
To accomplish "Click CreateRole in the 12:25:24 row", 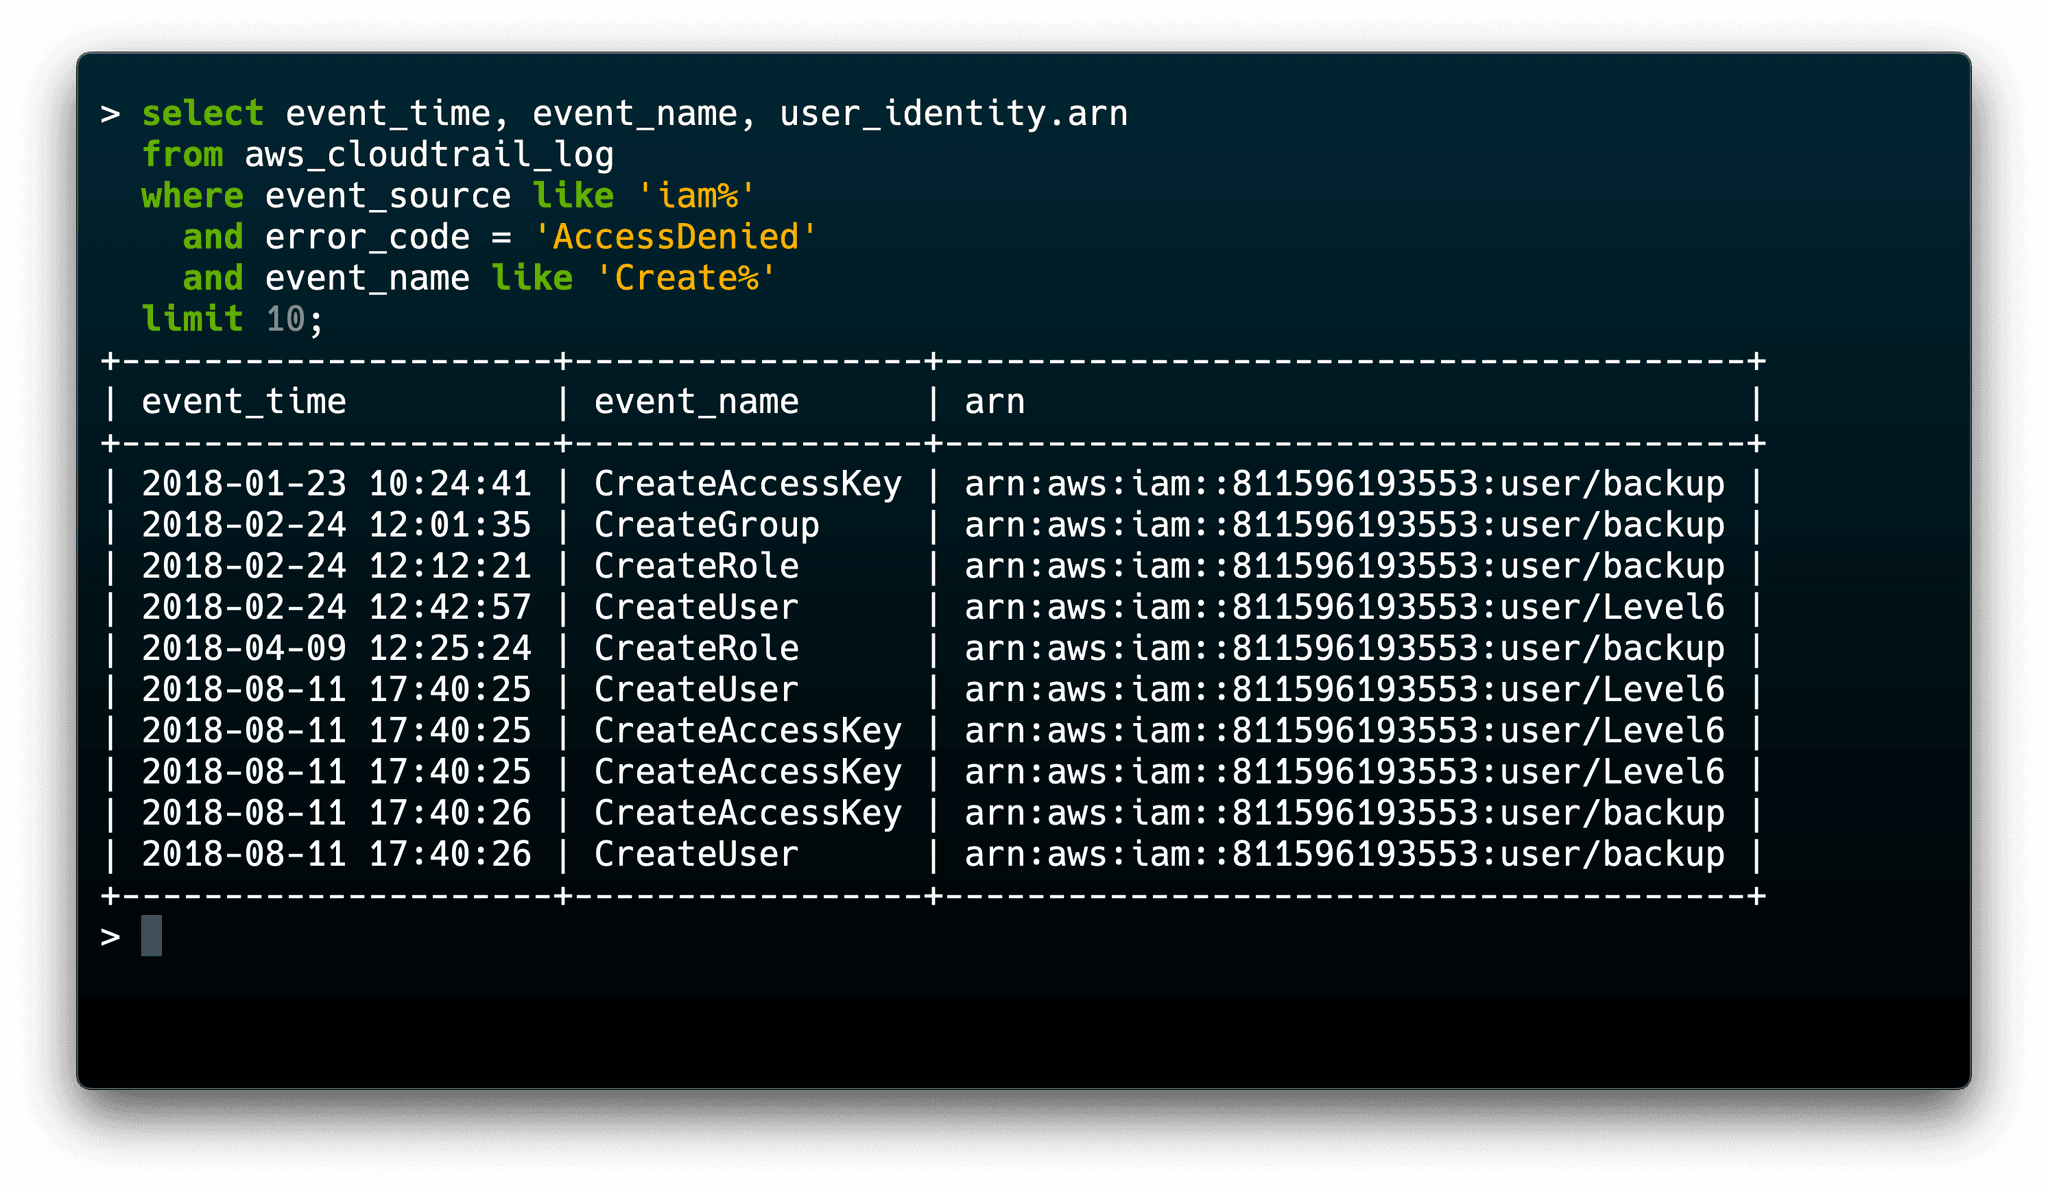I will pyautogui.click(x=697, y=648).
